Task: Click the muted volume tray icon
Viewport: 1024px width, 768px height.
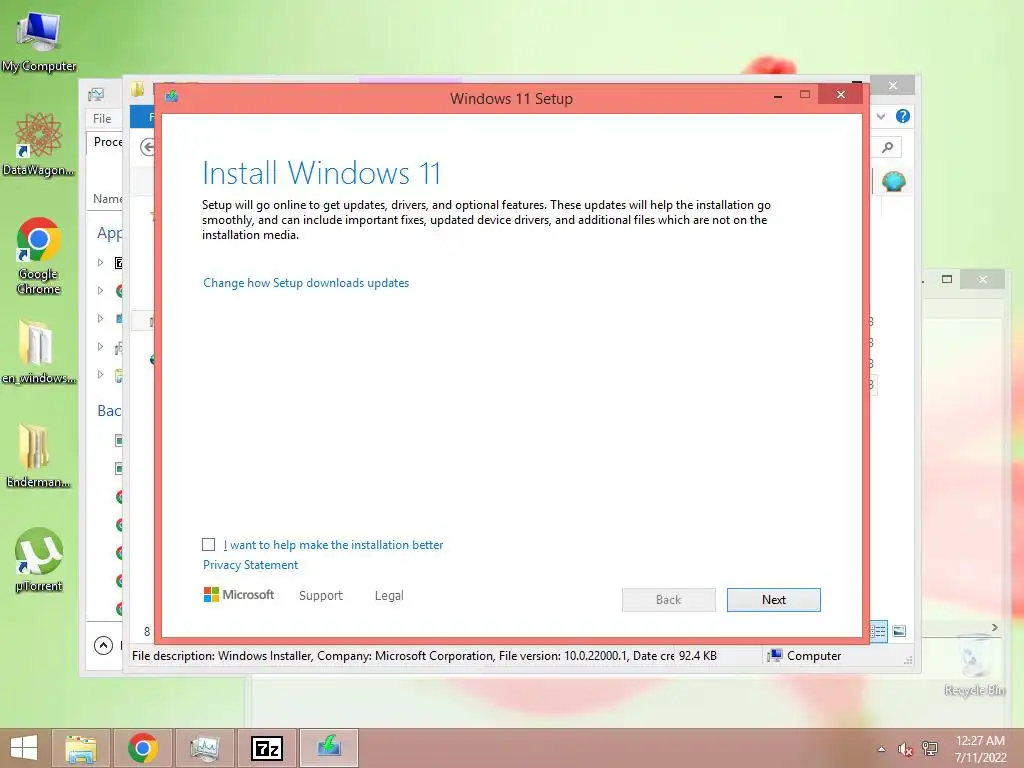Action: tap(905, 749)
